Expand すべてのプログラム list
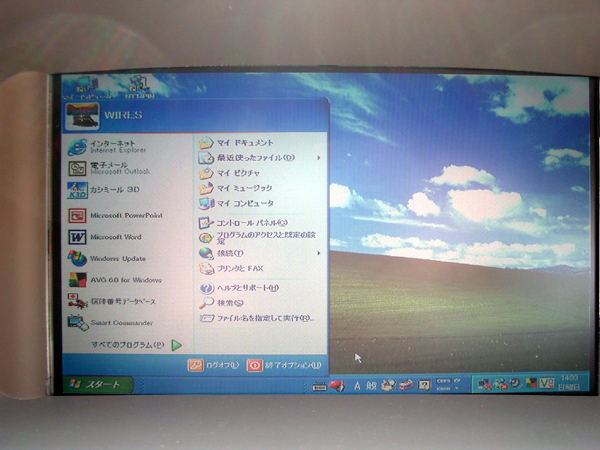This screenshot has width=600, height=450. tap(136, 345)
